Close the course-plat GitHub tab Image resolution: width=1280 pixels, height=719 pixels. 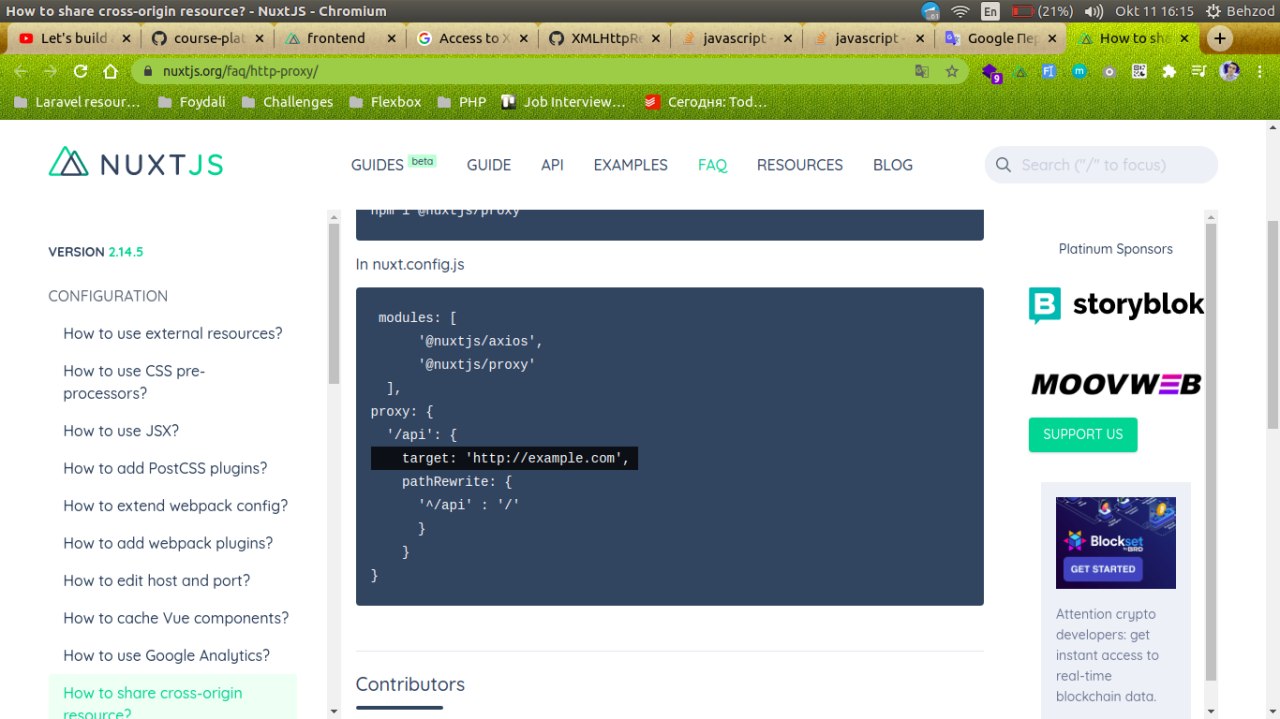click(259, 39)
